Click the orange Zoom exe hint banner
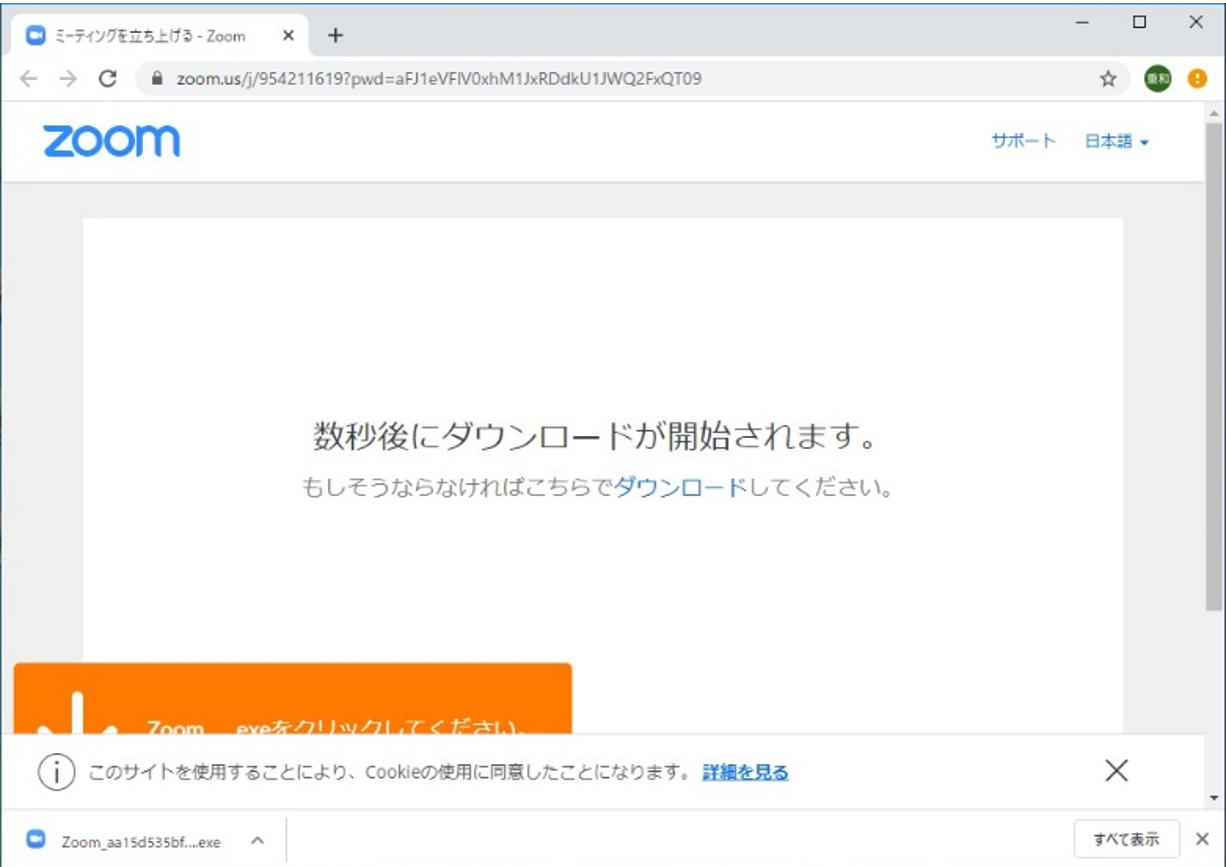1226x867 pixels. [x=293, y=699]
